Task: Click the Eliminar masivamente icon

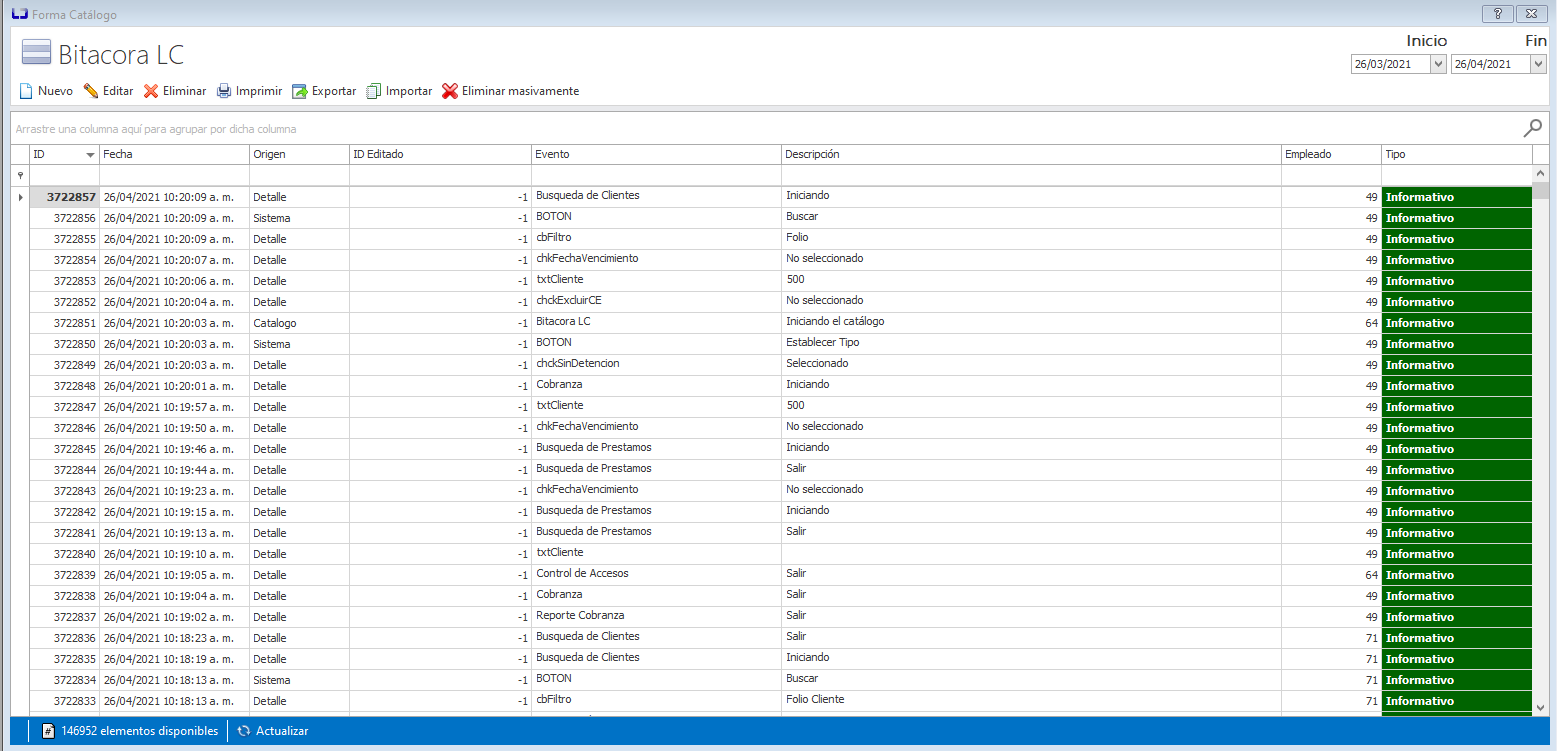Action: [450, 91]
